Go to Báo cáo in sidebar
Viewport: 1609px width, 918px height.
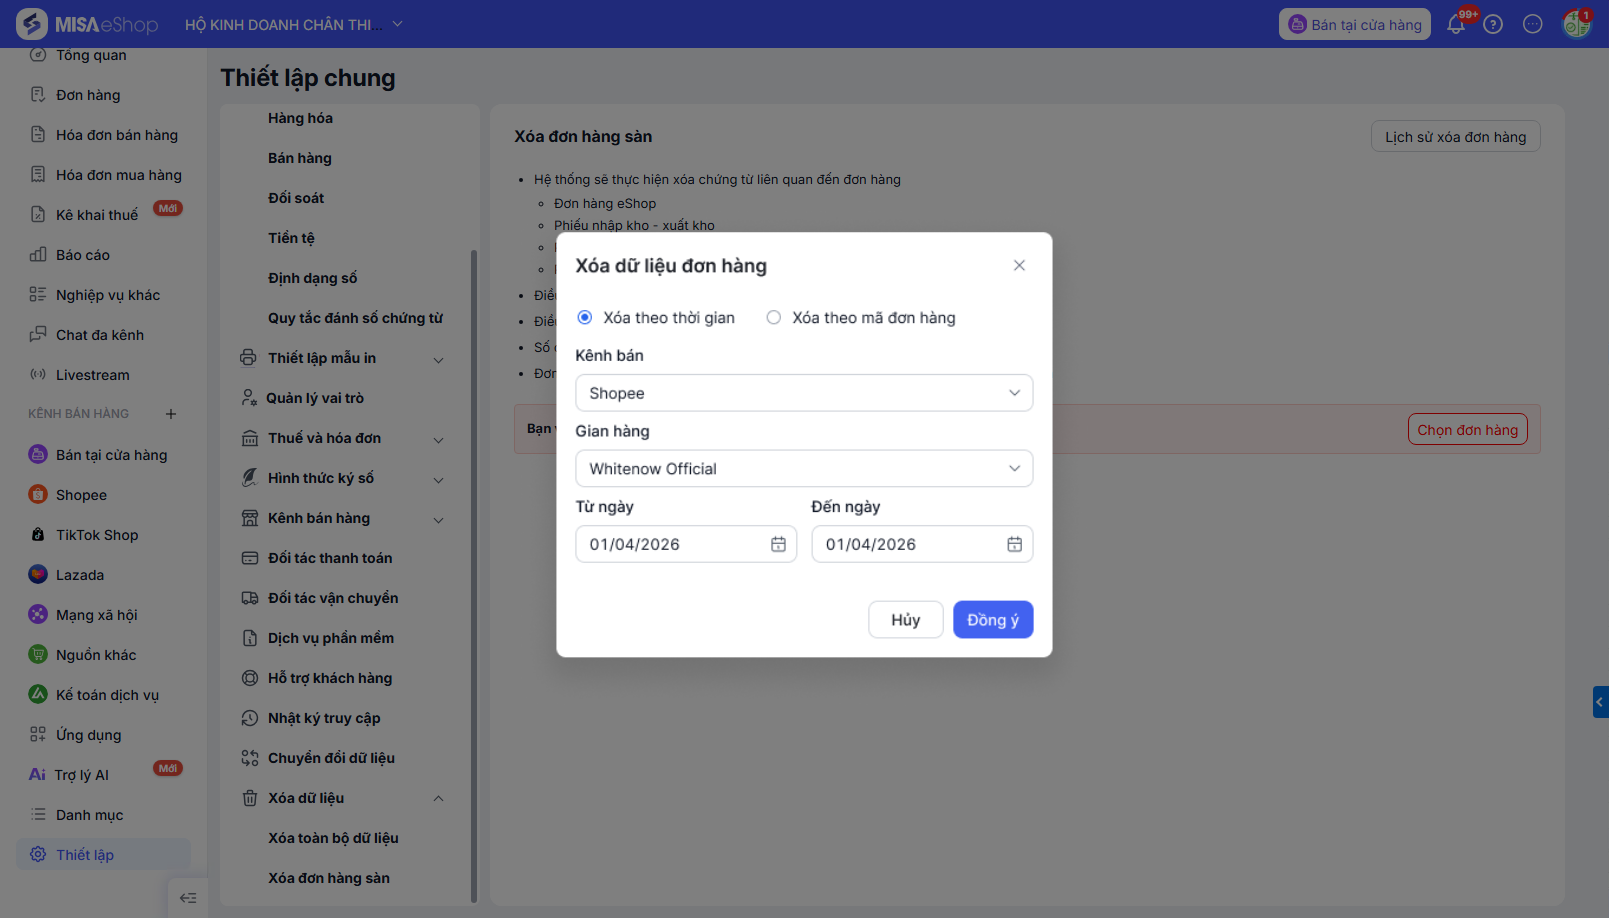83,255
